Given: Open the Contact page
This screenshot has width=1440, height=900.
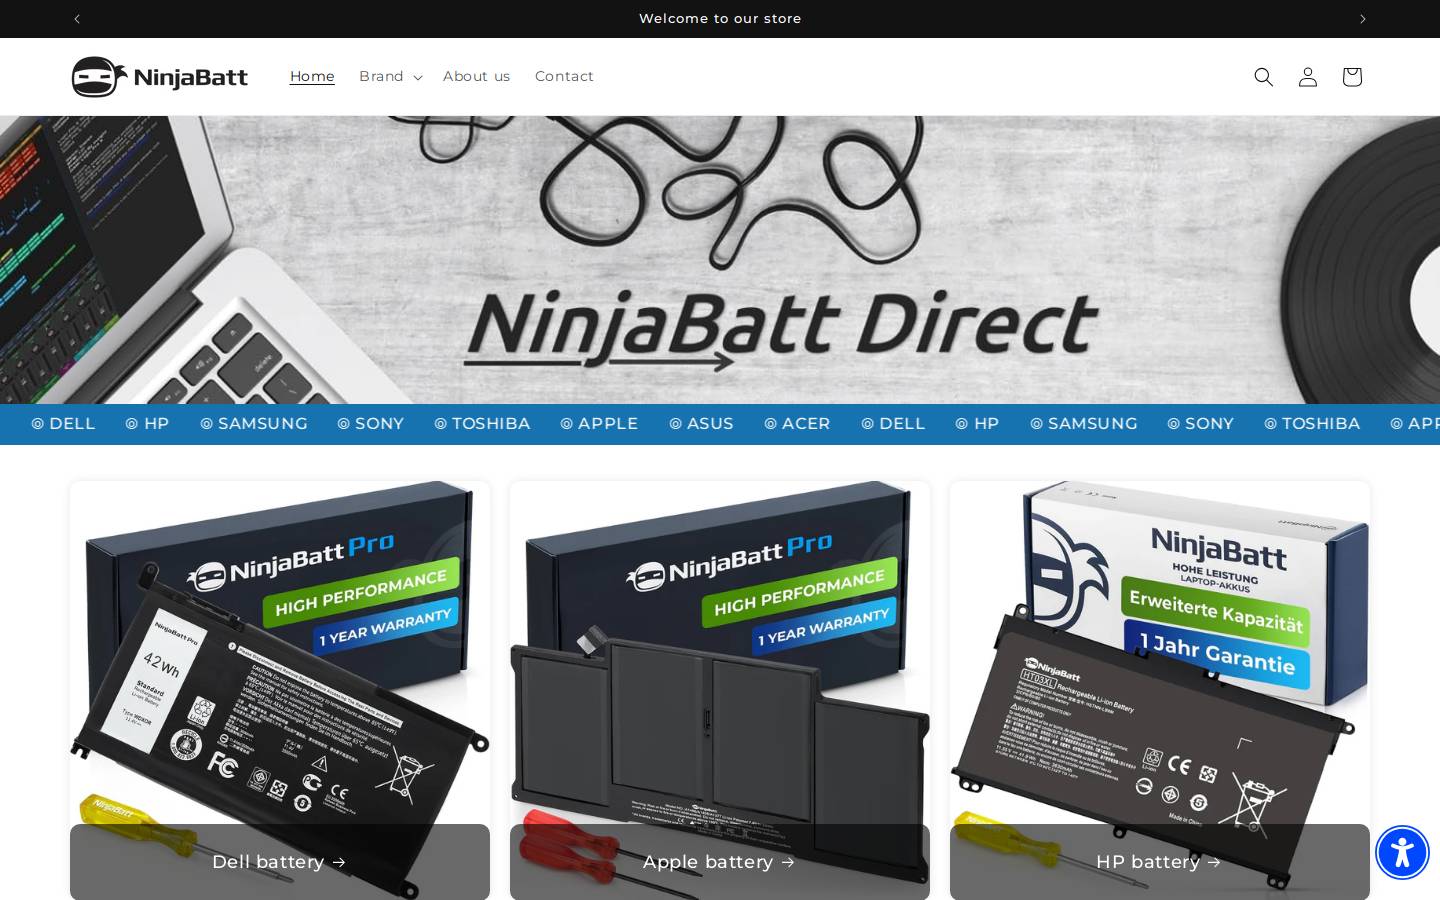Looking at the screenshot, I should [564, 76].
